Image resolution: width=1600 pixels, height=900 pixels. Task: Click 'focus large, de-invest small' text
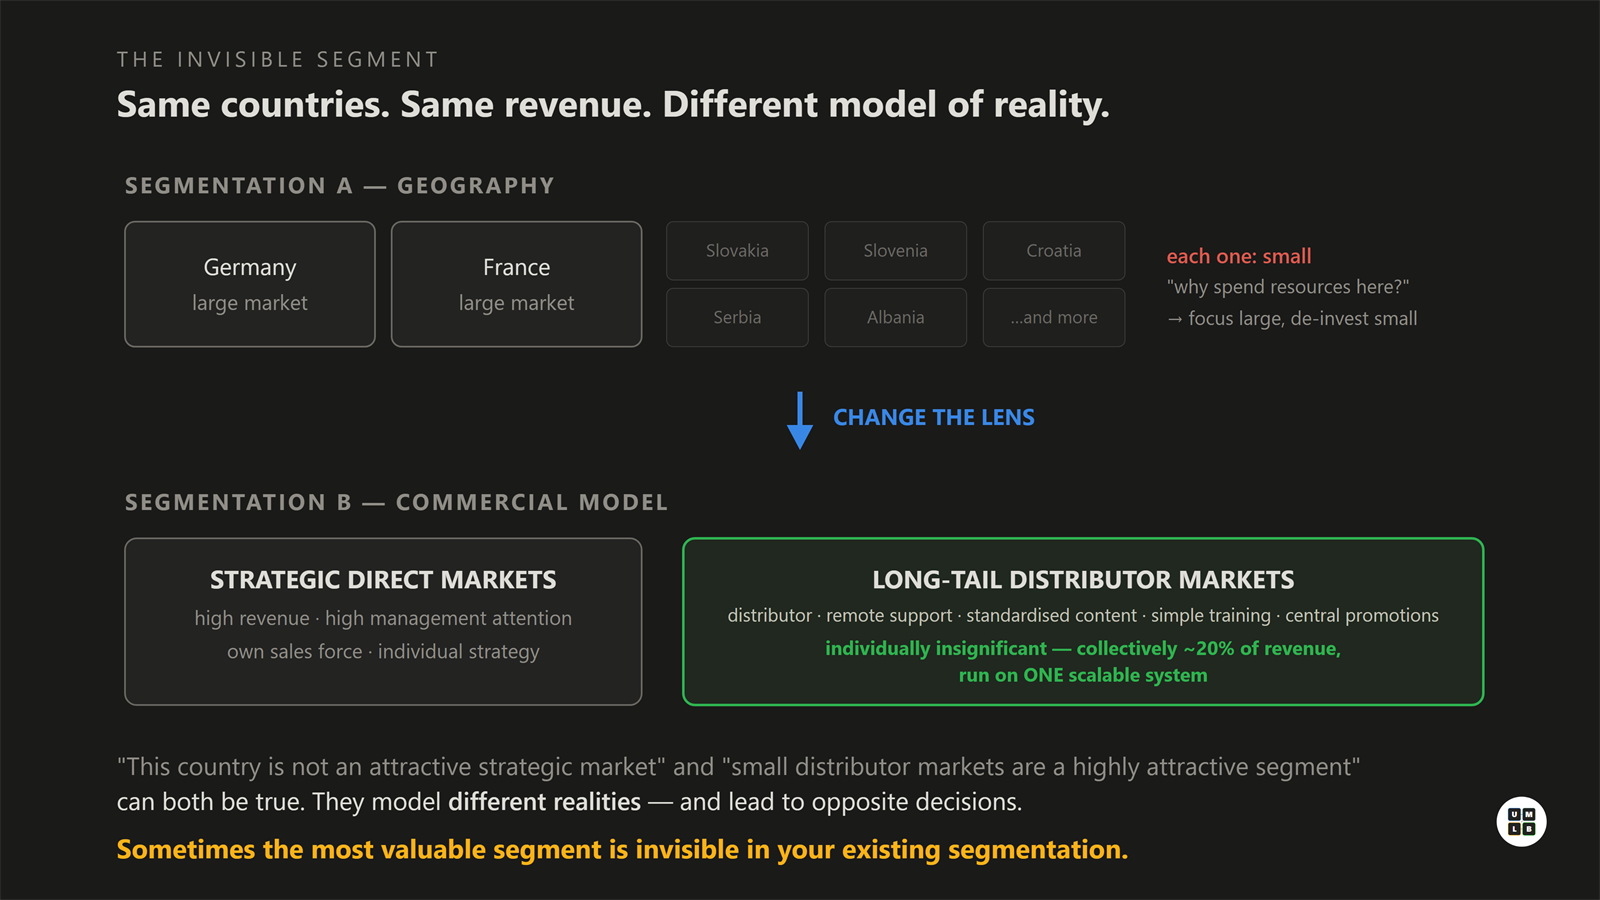pos(1302,319)
